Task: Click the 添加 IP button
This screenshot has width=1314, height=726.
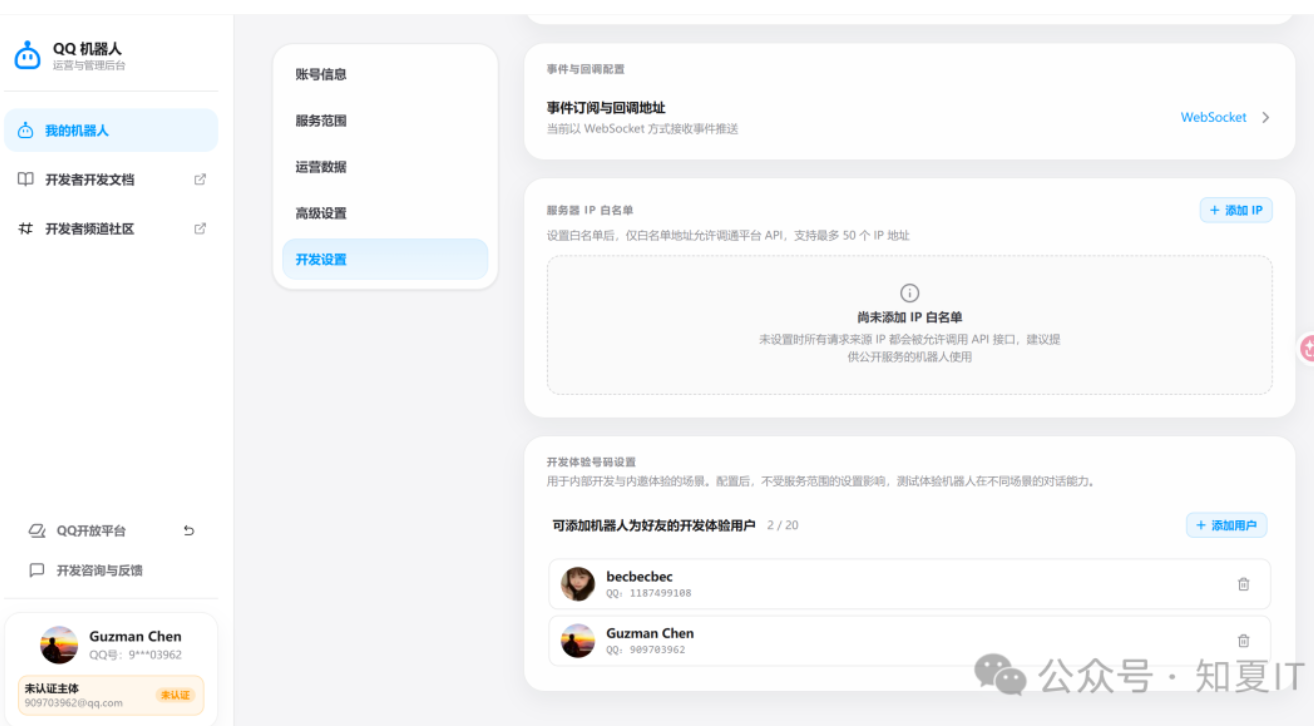Action: (x=1236, y=210)
